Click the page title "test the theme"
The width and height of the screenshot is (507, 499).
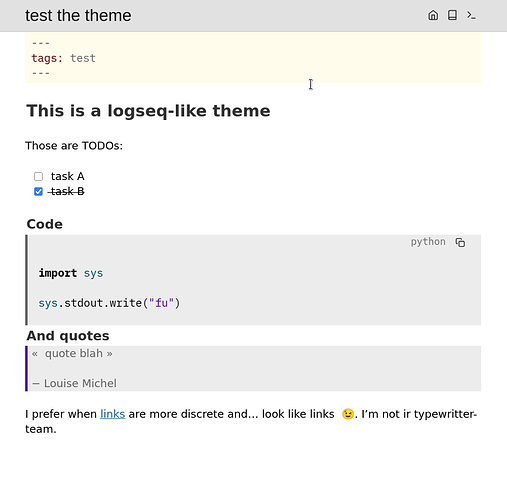[78, 16]
